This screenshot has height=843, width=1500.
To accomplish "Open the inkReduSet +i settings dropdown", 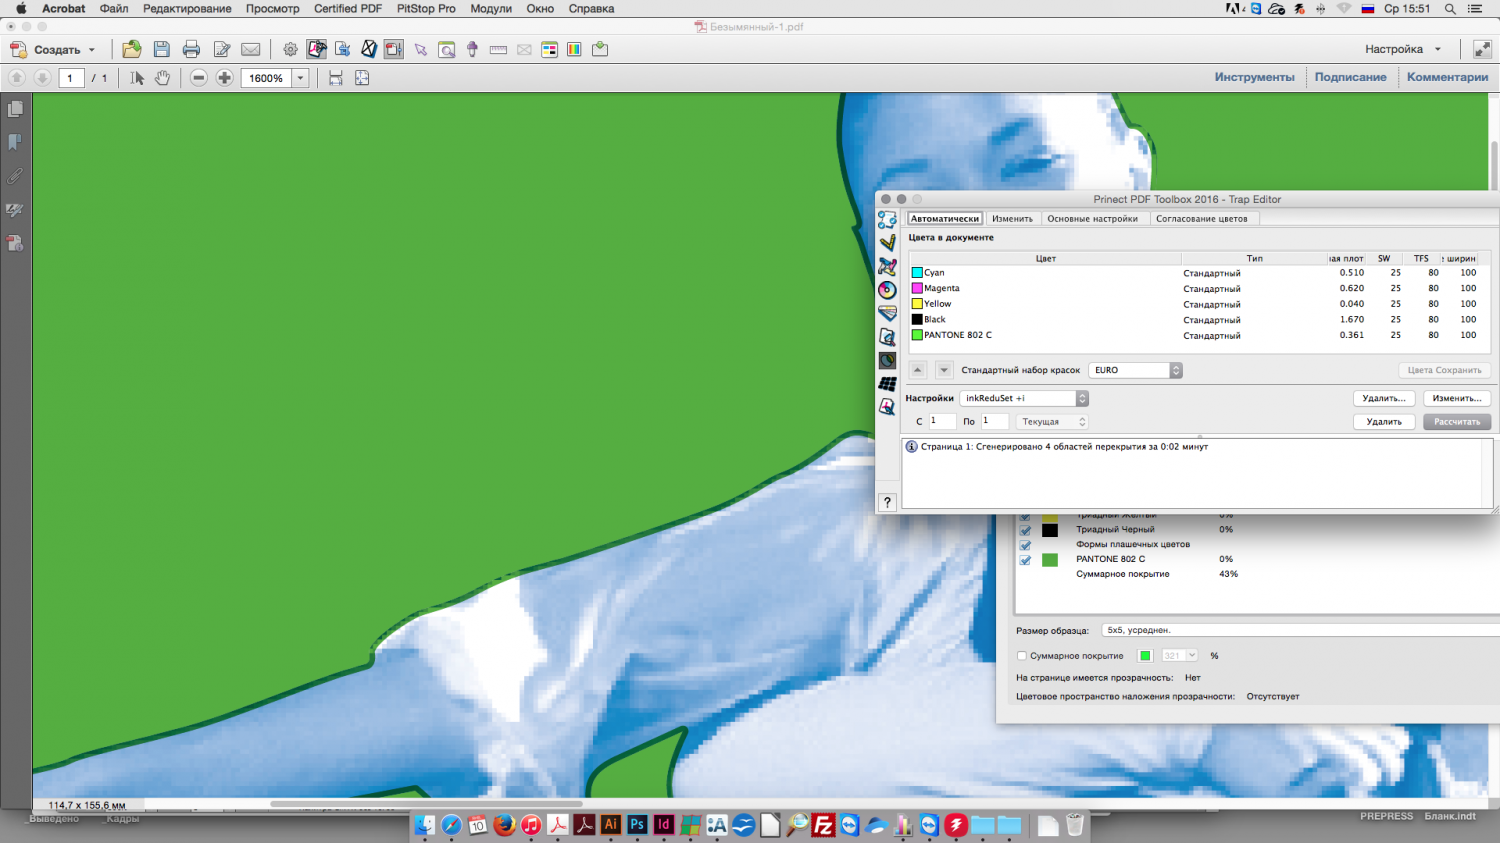I will (x=1024, y=398).
